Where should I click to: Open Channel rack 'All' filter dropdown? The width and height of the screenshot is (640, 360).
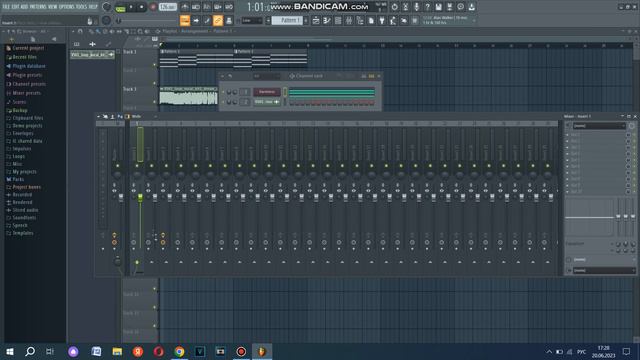(x=266, y=76)
